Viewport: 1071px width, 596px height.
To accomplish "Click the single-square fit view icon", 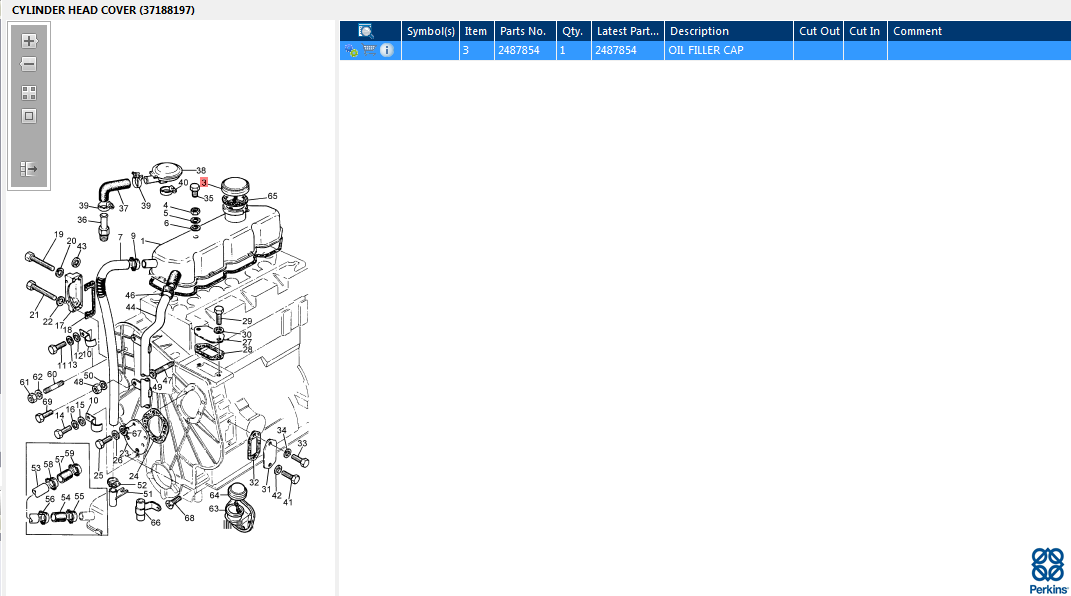I will pos(29,116).
